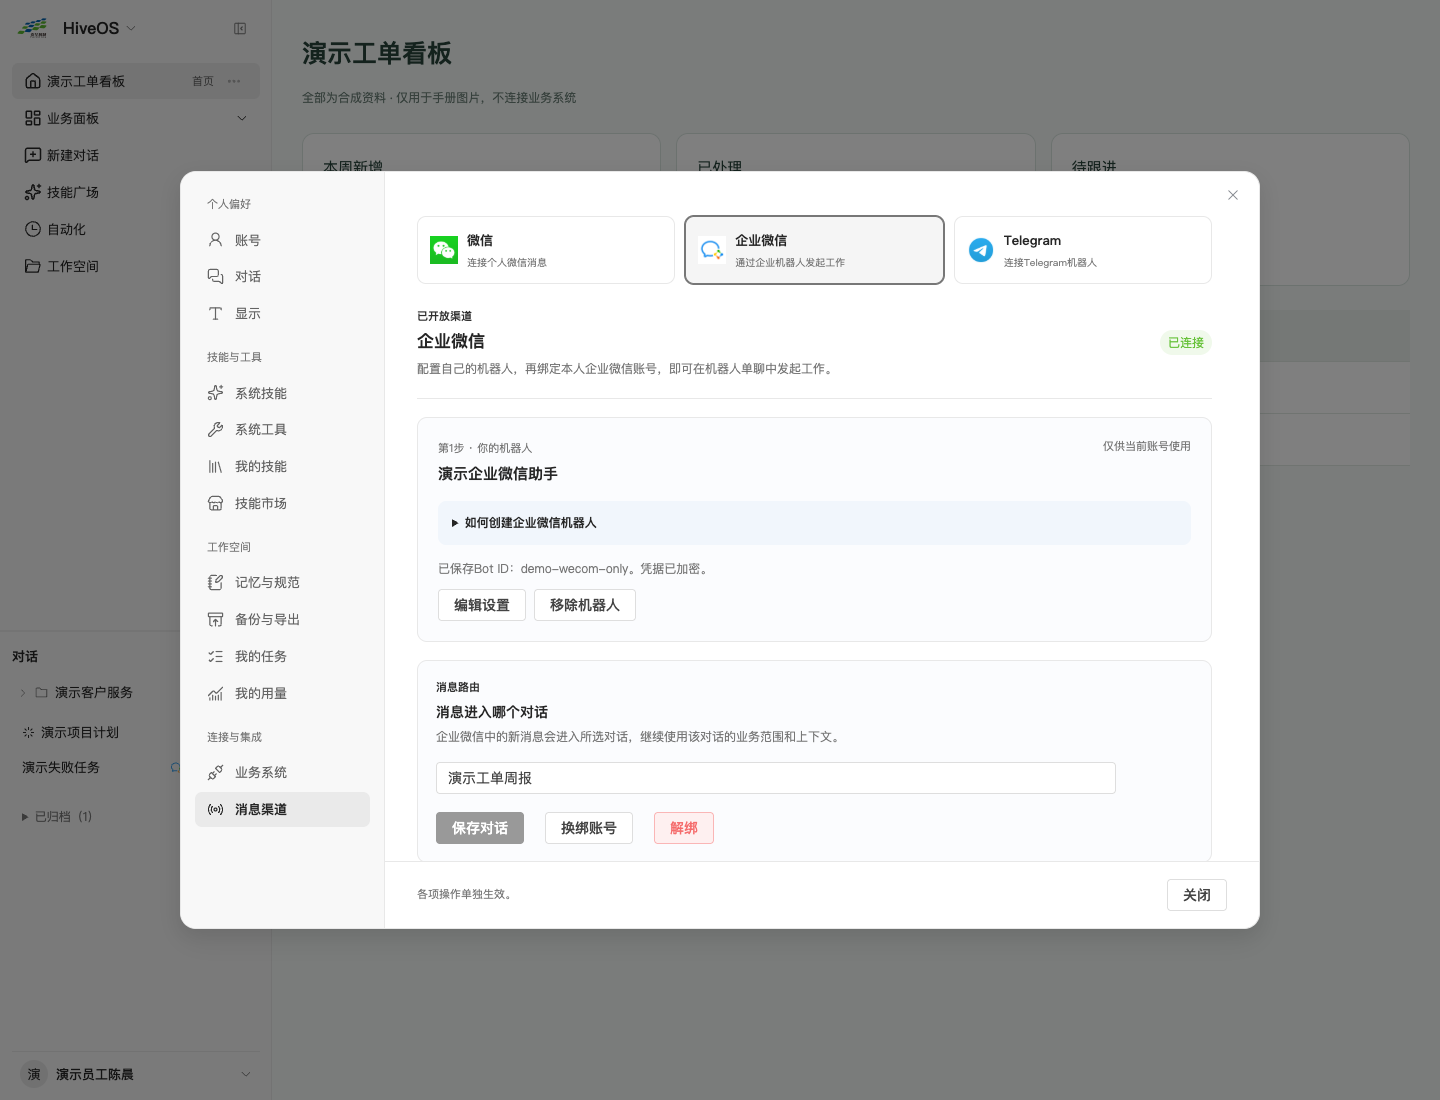
Task: Open 显示 settings in the dialog sidebar
Action: click(x=282, y=313)
